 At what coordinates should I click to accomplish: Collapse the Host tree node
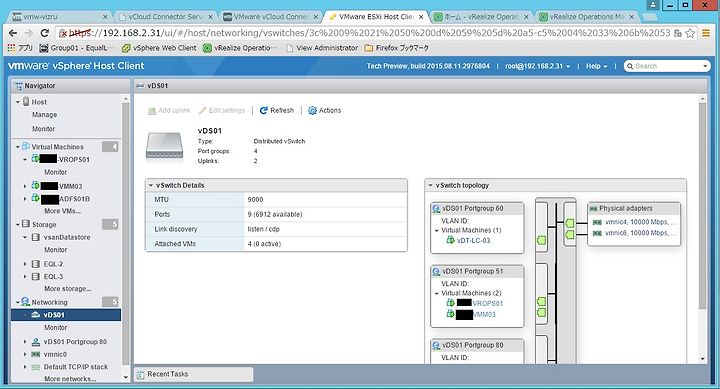[x=18, y=102]
